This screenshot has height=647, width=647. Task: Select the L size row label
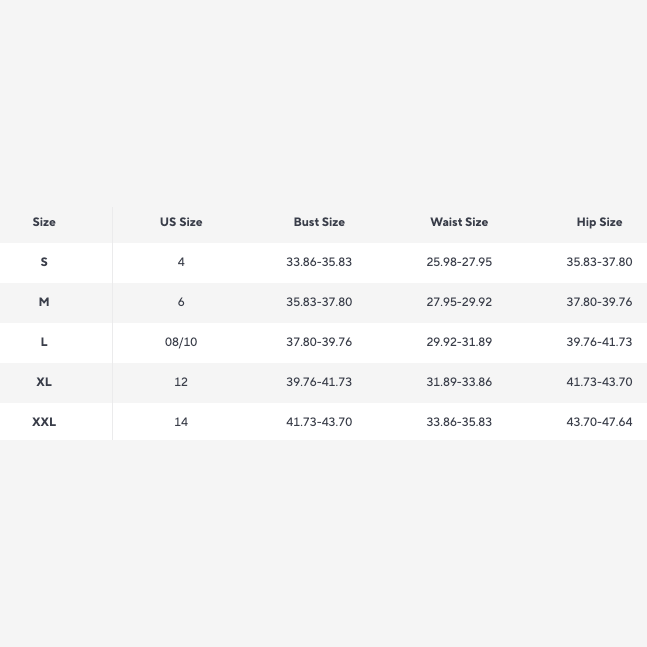click(44, 342)
